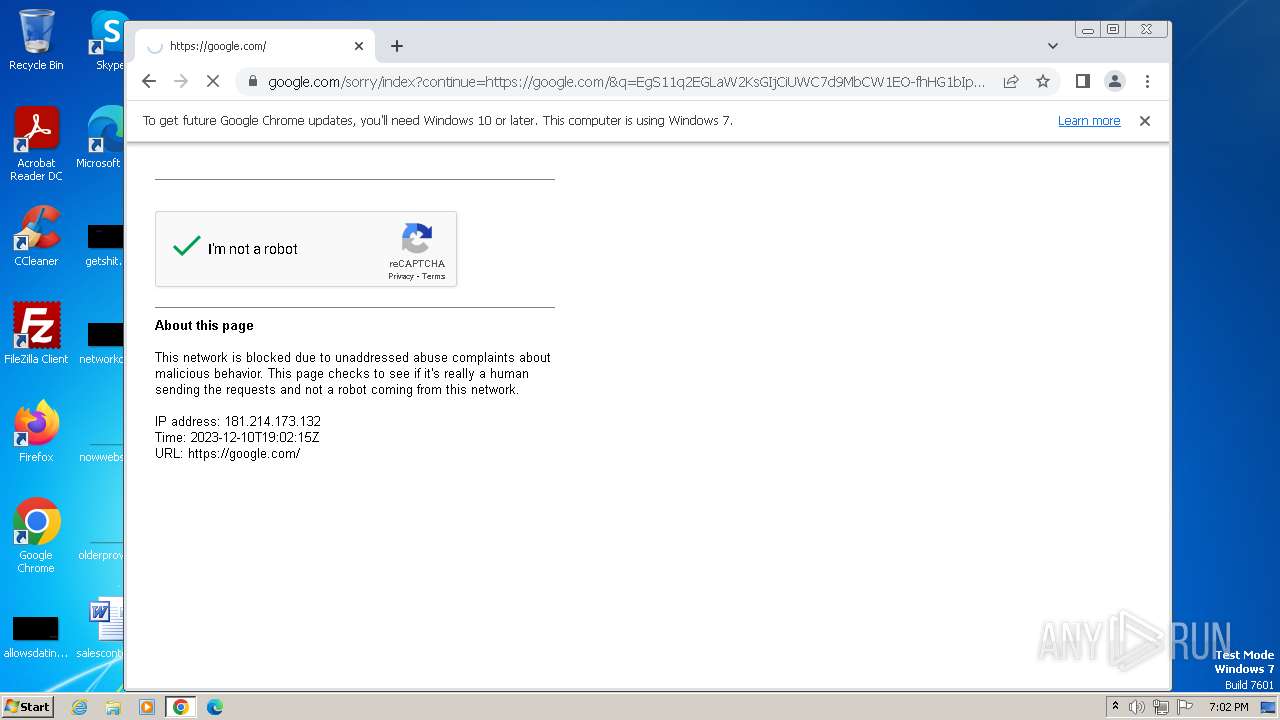Launch CCleaner from desktop
This screenshot has height=720, width=1280.
[x=36, y=236]
